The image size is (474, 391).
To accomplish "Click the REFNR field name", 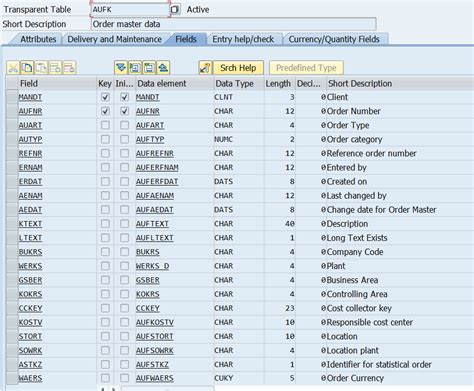I will tap(30, 153).
